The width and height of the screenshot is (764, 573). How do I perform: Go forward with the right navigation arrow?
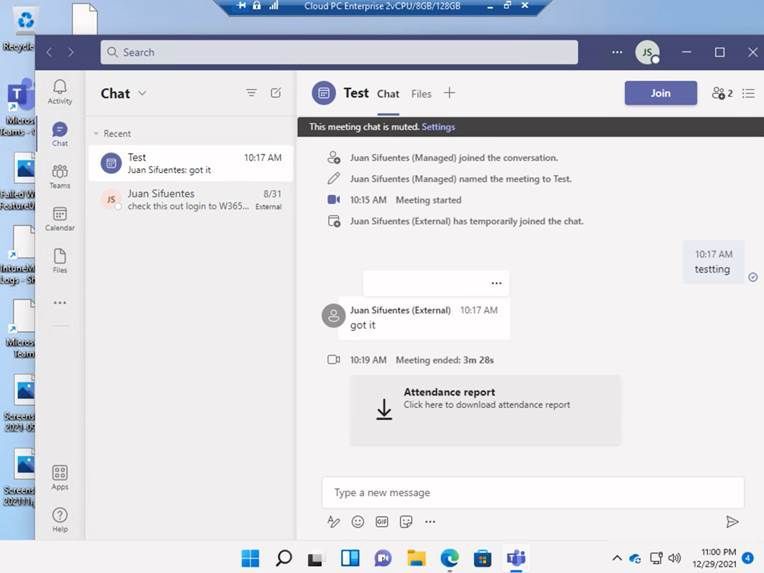[71, 52]
